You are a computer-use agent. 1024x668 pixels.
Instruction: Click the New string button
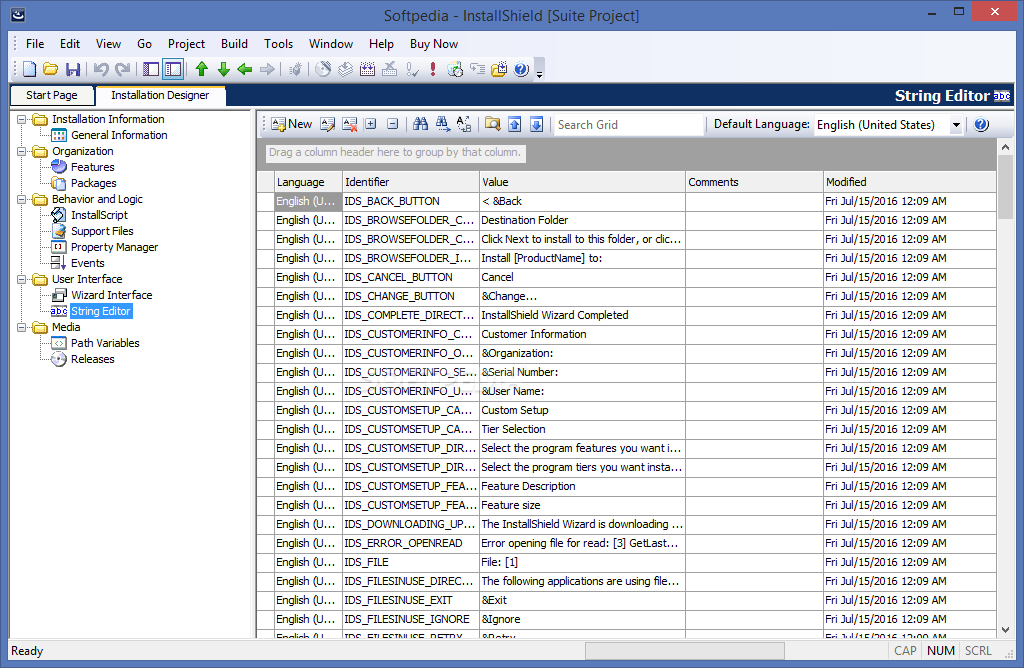point(292,124)
